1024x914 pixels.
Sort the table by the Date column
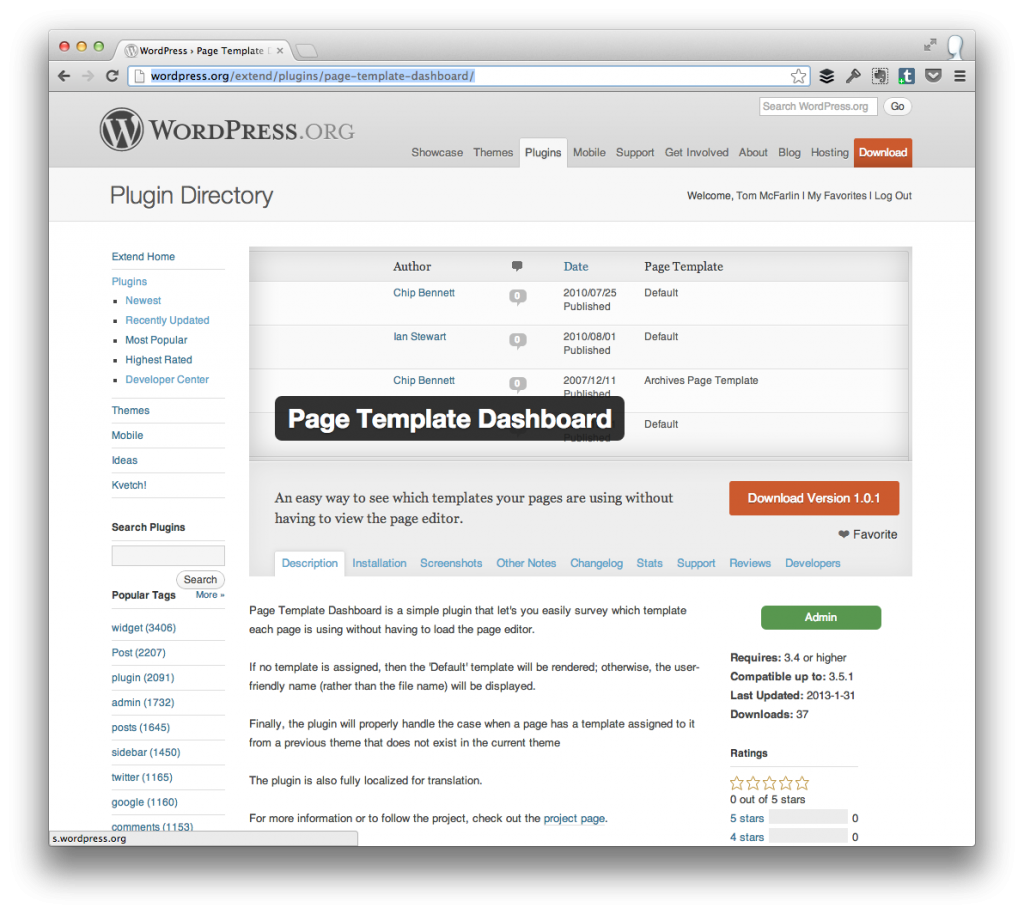pyautogui.click(x=576, y=266)
